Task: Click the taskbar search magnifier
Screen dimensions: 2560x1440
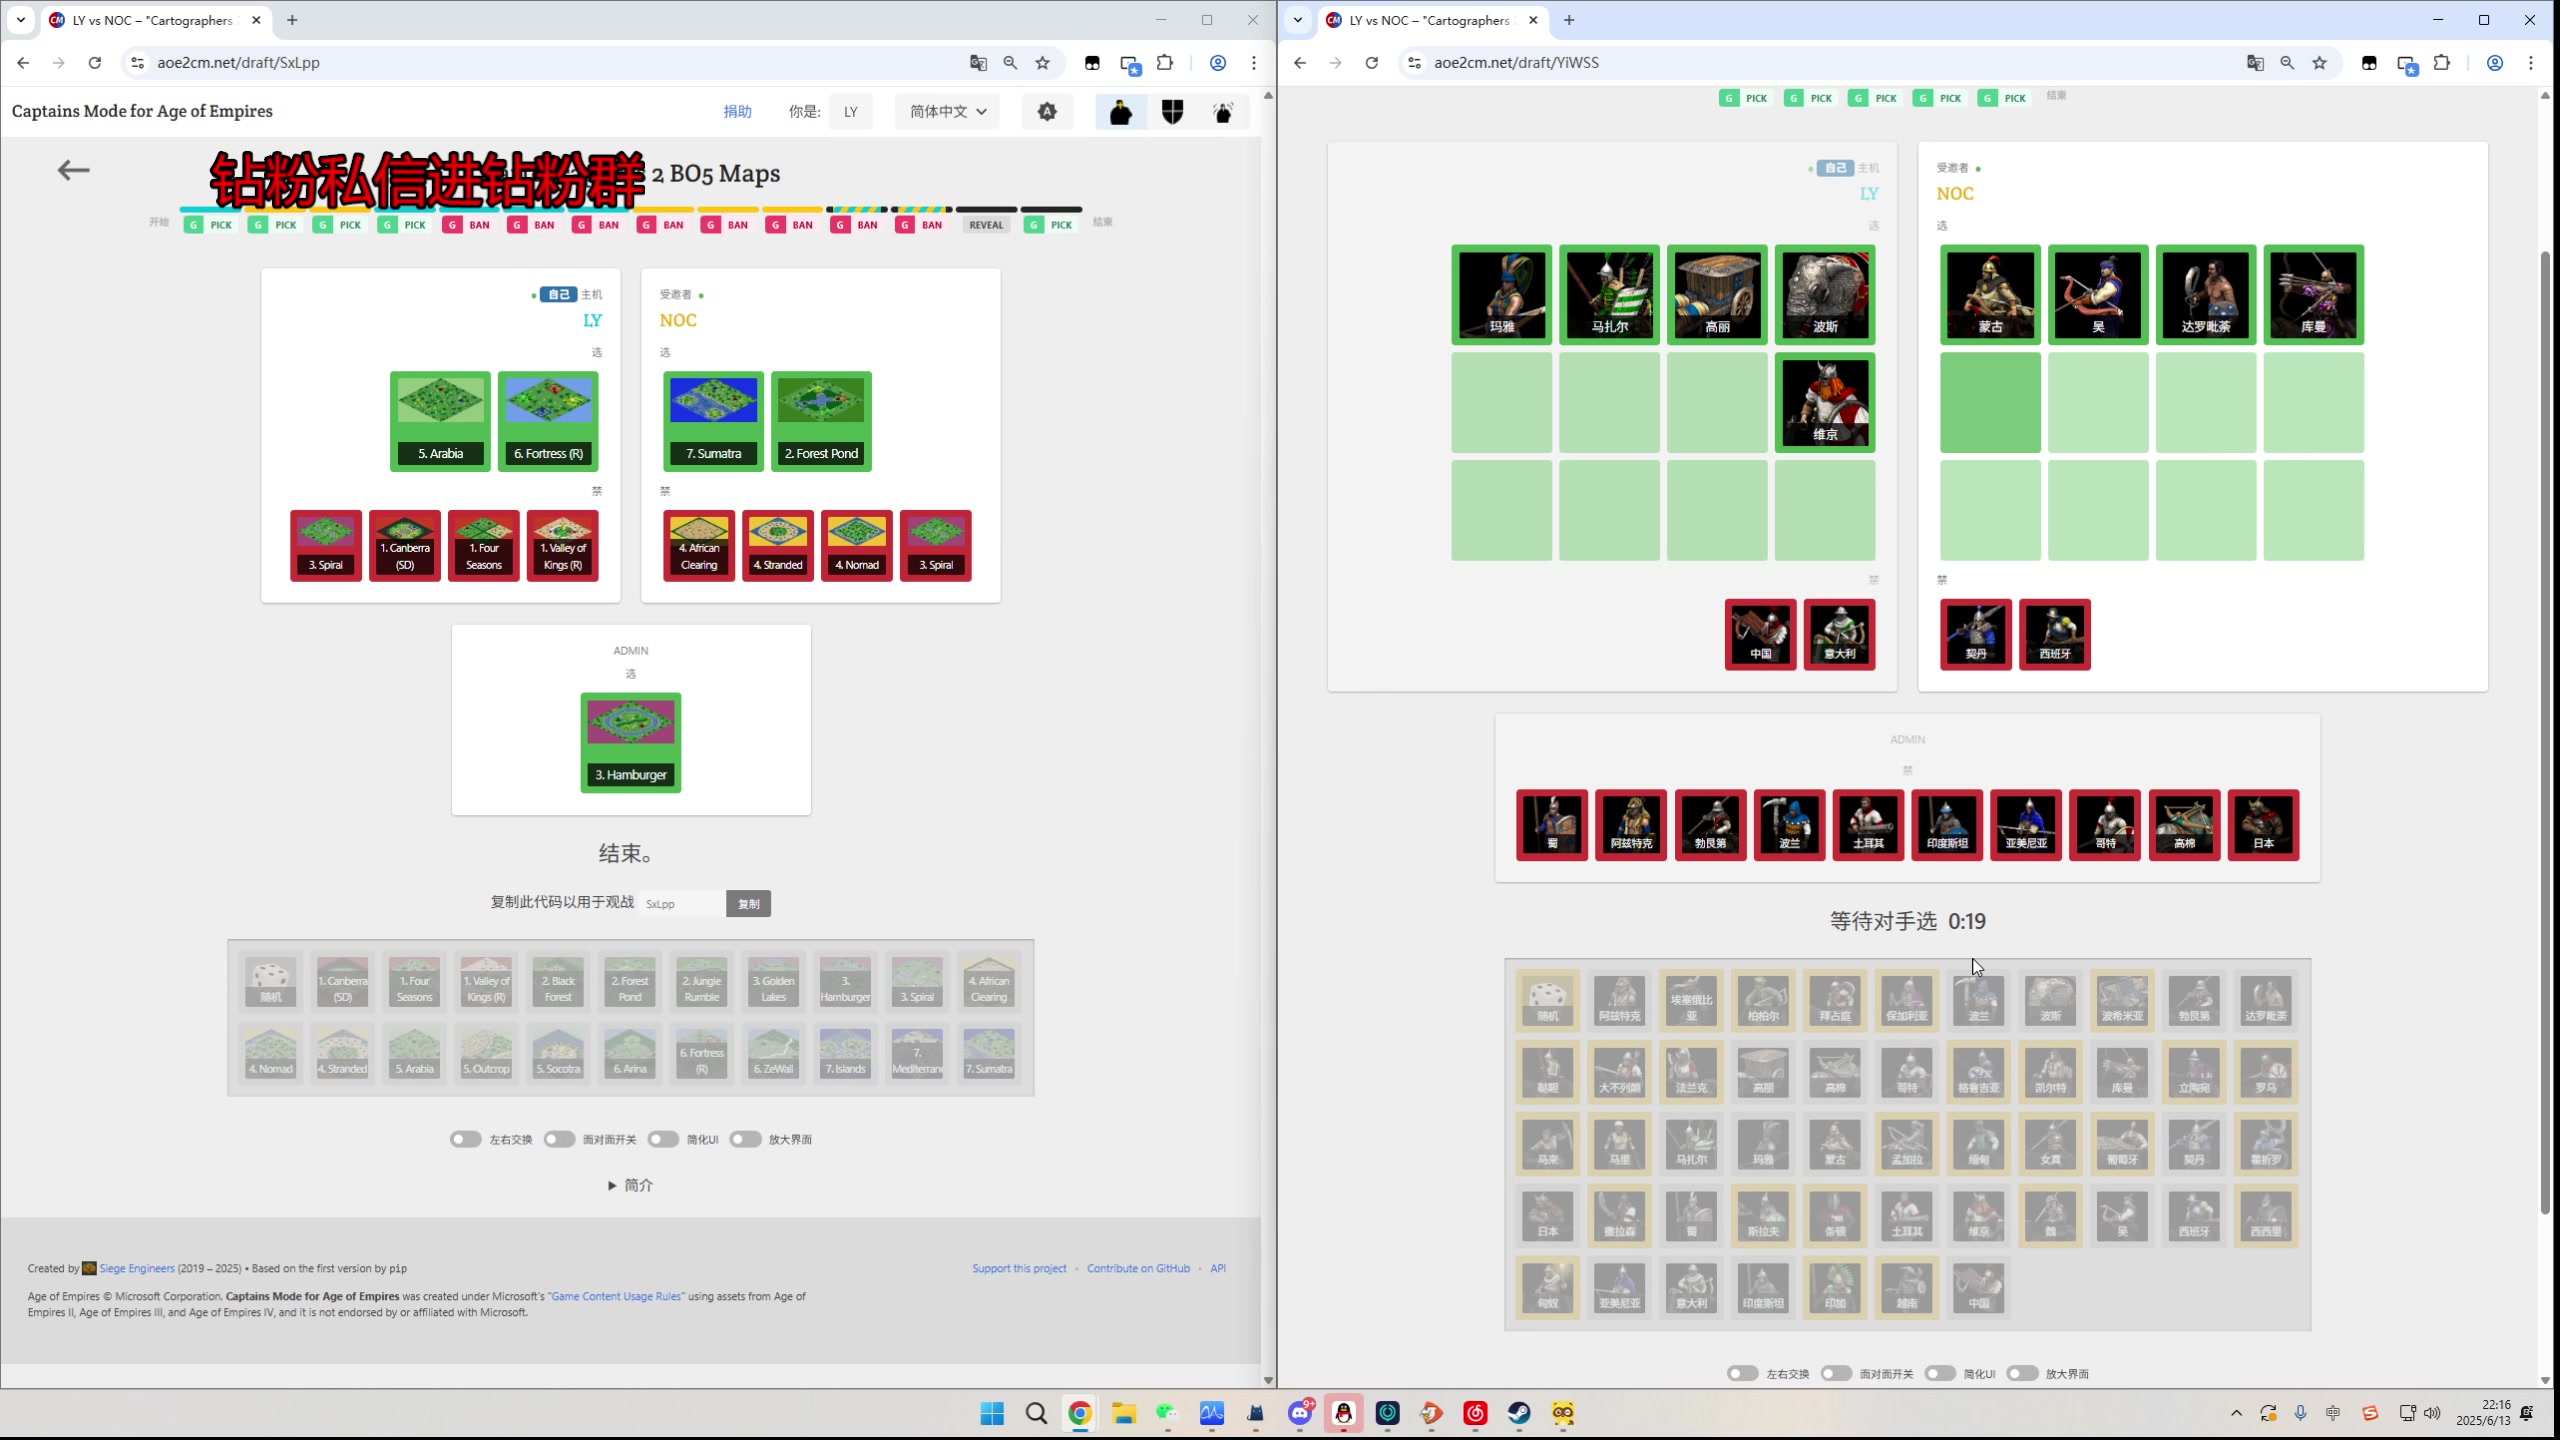Action: [1036, 1413]
